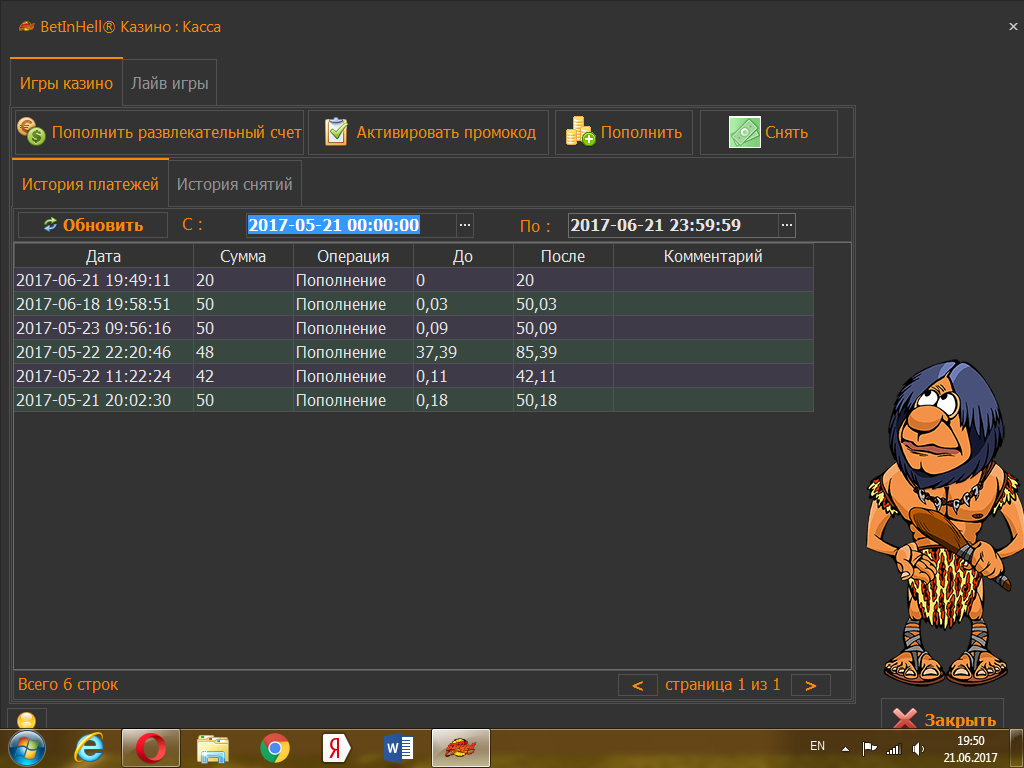Click the Всего 6 строк status text
Screen dimensions: 1024x768
[x=68, y=684]
